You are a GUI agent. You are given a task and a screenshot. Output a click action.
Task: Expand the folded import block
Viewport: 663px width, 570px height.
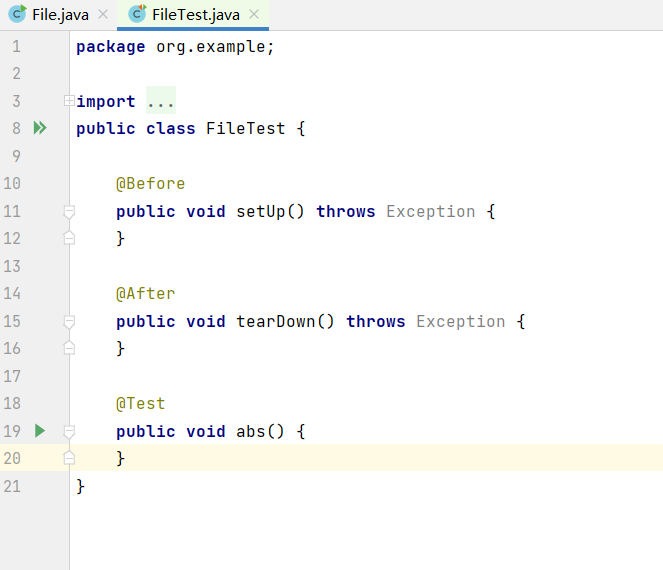(x=69, y=101)
